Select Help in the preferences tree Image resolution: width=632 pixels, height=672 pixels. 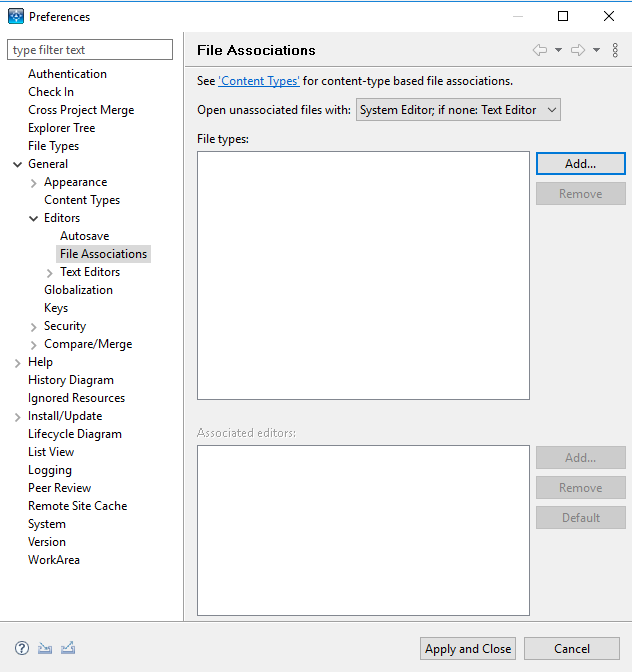click(x=40, y=362)
